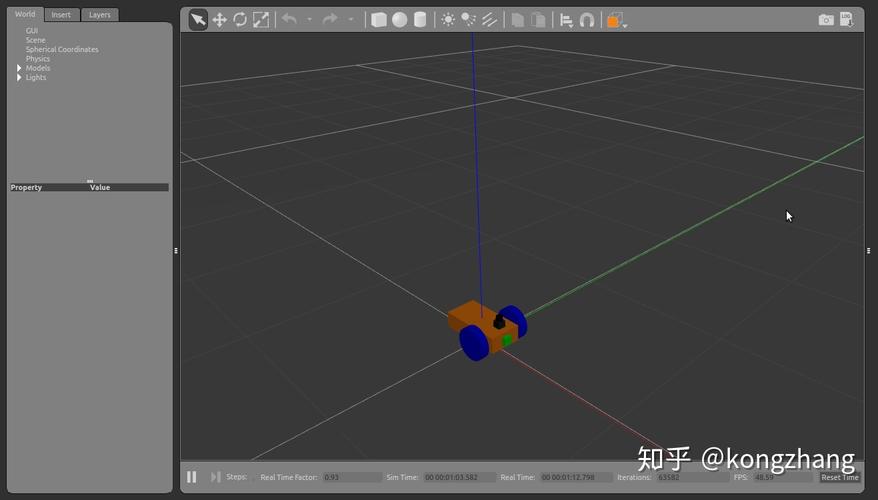This screenshot has height=500, width=878.
Task: Switch to the World tab
Action: point(25,14)
